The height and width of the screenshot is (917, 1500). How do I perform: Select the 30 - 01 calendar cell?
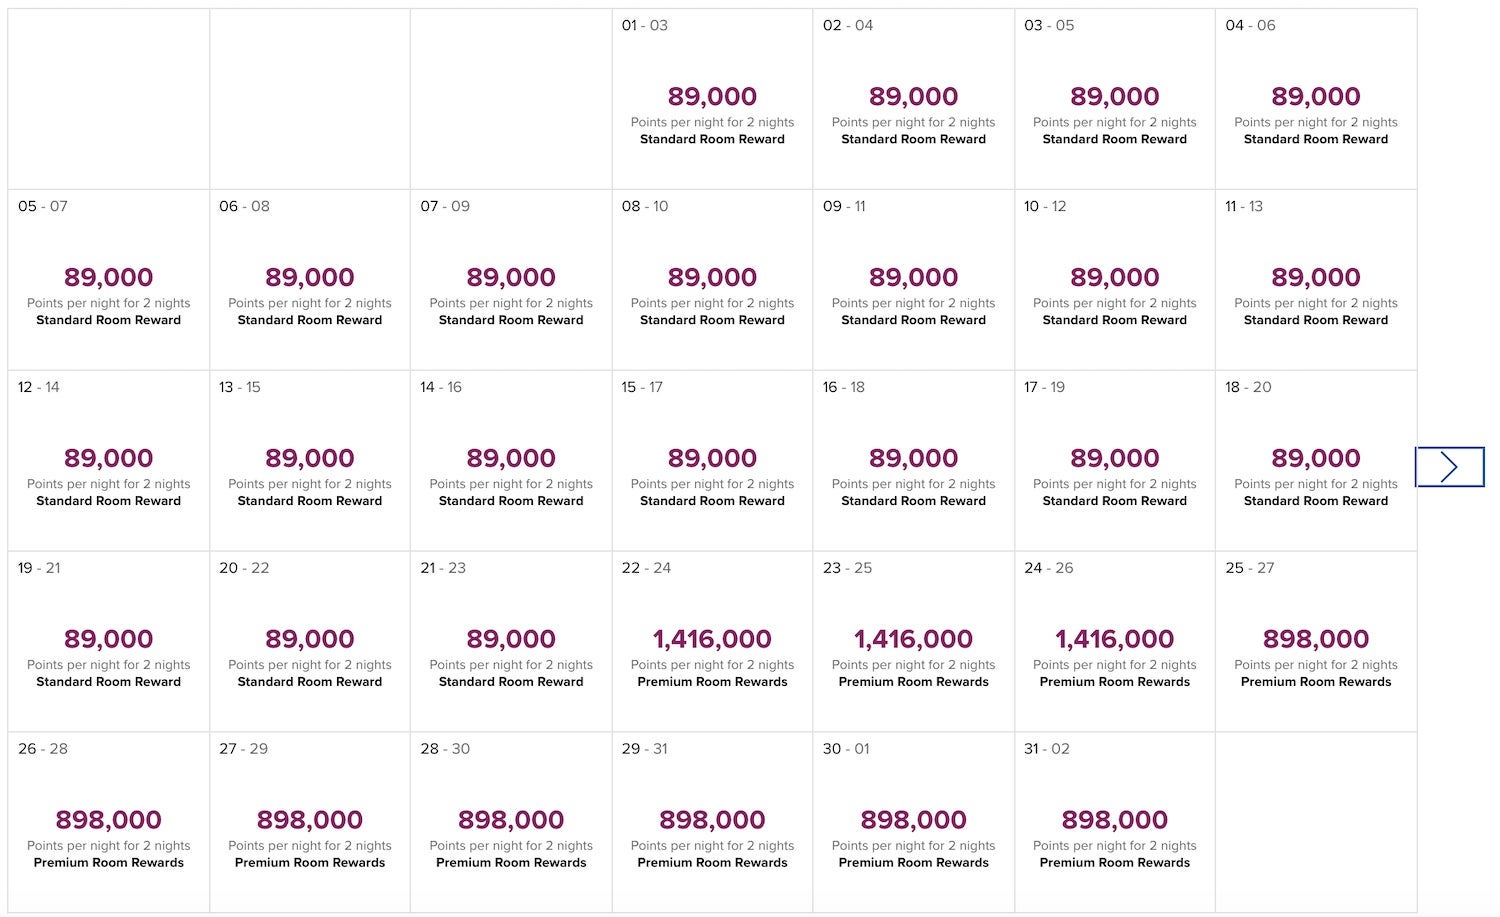(913, 823)
